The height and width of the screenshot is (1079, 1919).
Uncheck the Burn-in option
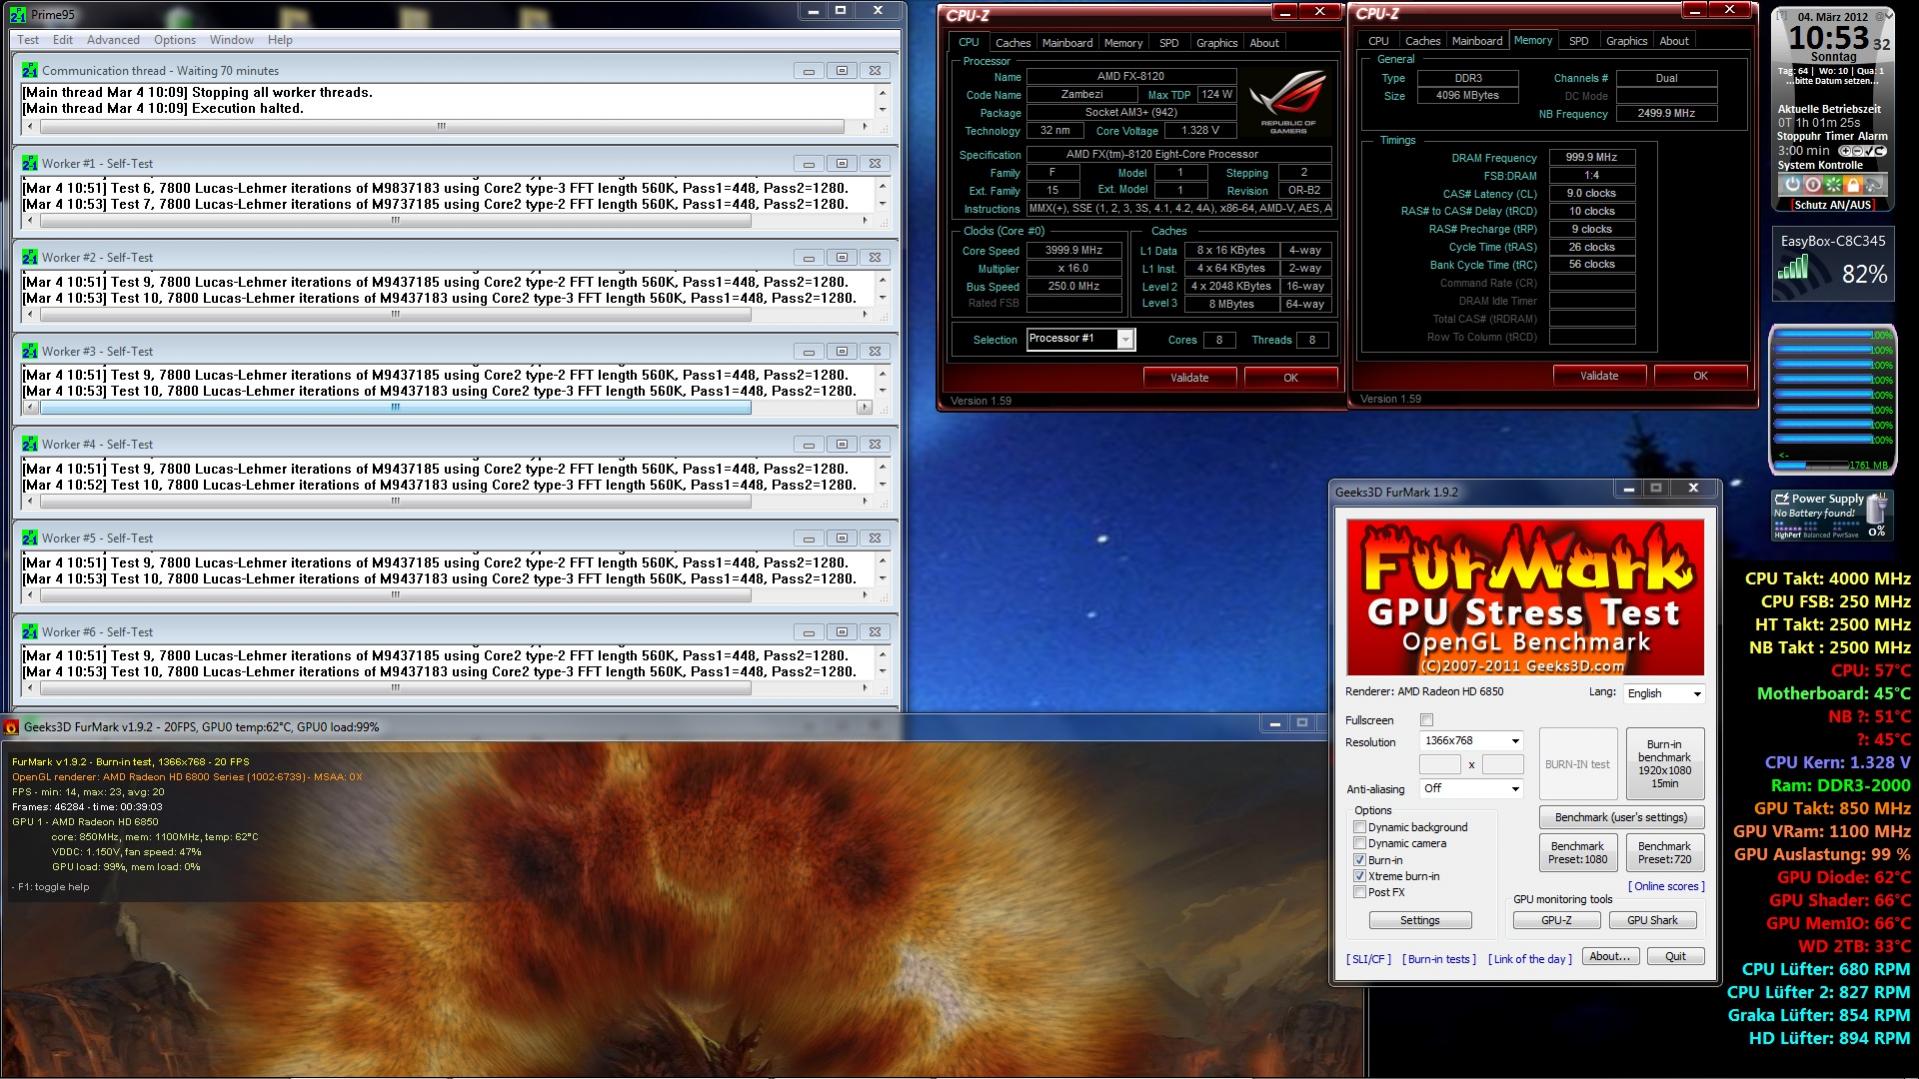[1359, 860]
